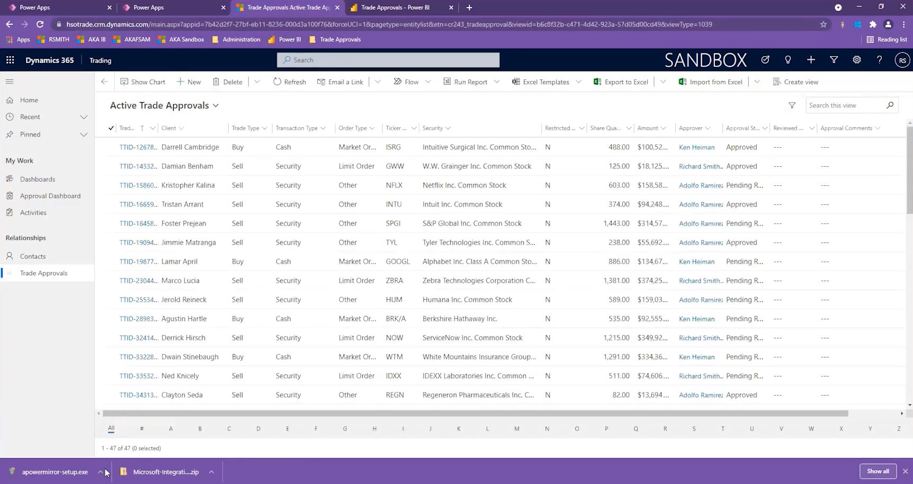
Task: Click New to create a trade approval
Action: [189, 82]
